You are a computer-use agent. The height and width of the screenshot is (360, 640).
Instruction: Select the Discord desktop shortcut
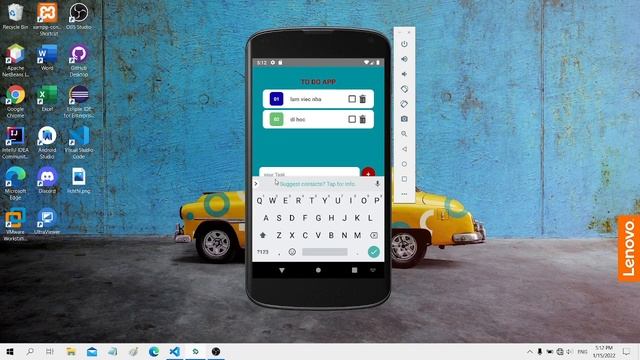point(47,180)
